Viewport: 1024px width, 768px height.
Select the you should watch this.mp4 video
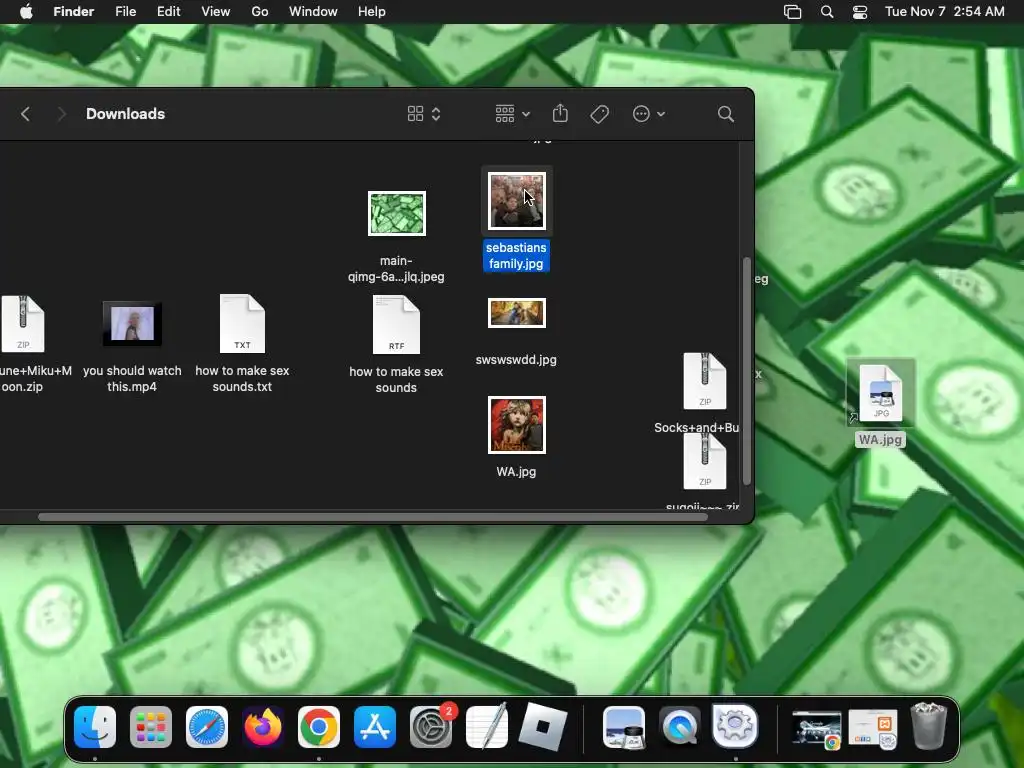point(133,324)
